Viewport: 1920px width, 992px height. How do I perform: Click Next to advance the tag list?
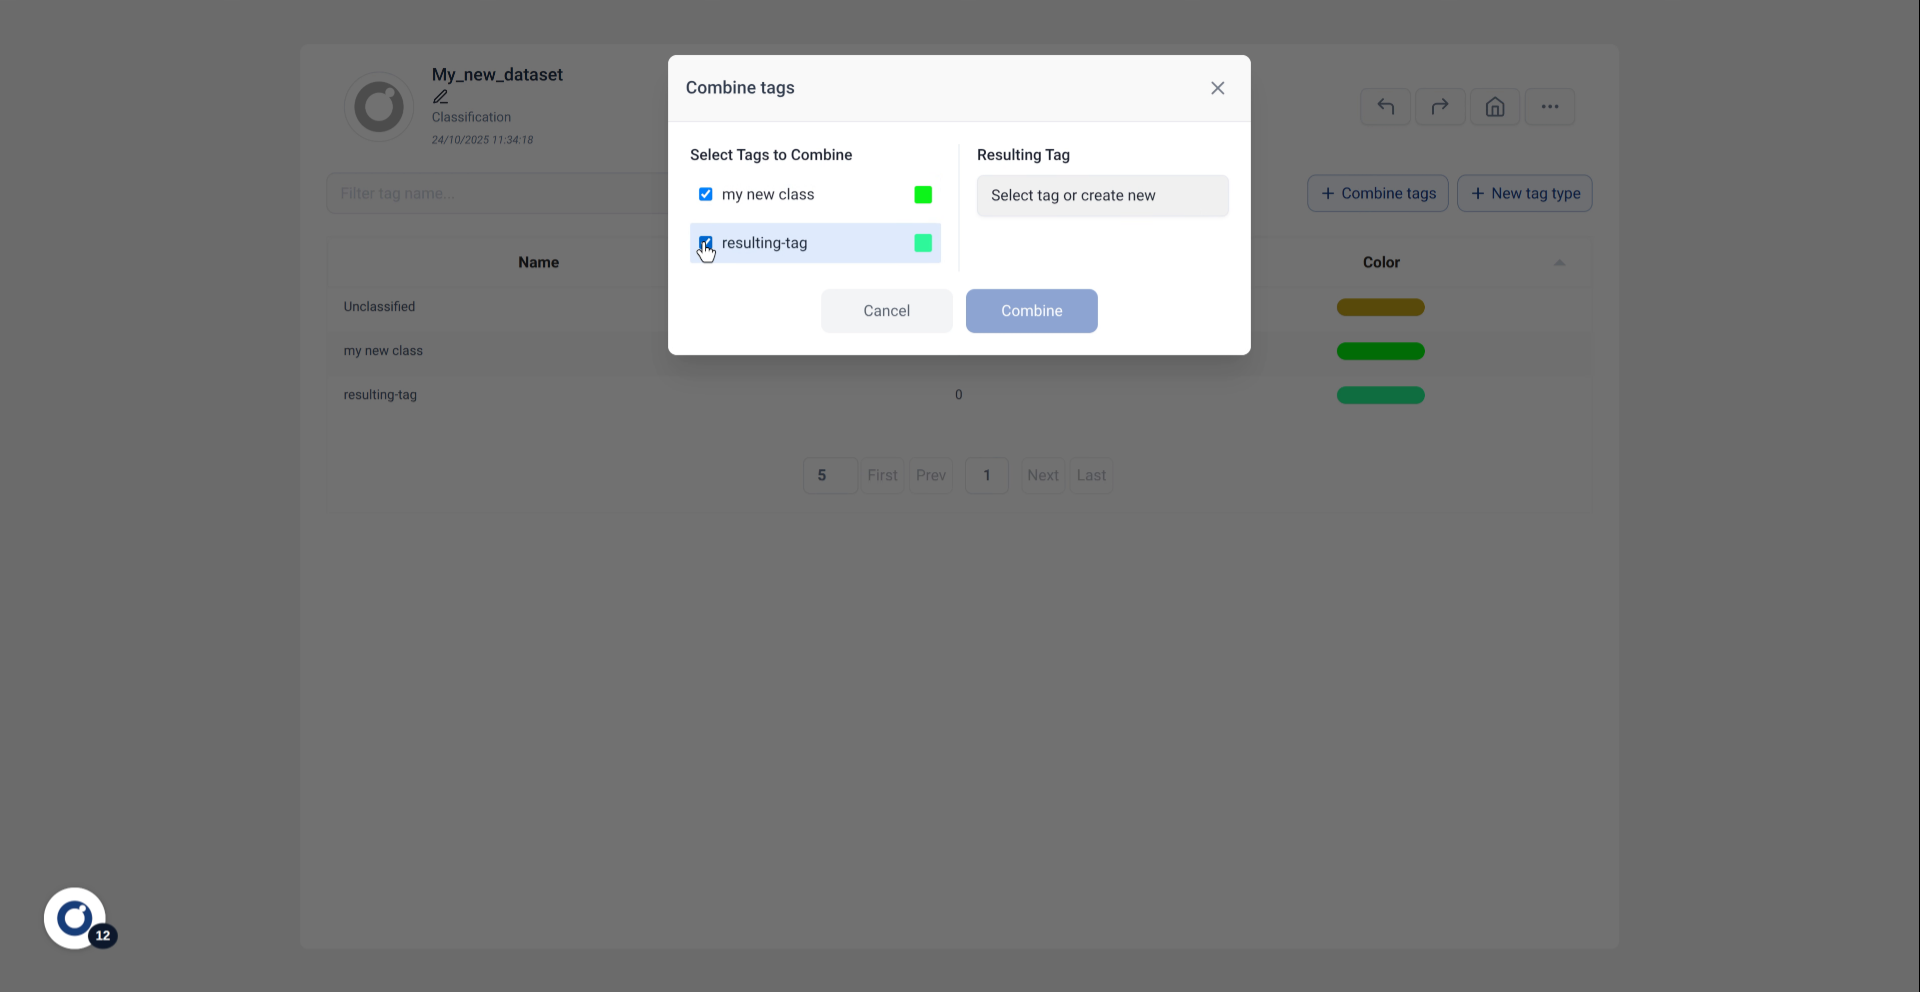1042,475
